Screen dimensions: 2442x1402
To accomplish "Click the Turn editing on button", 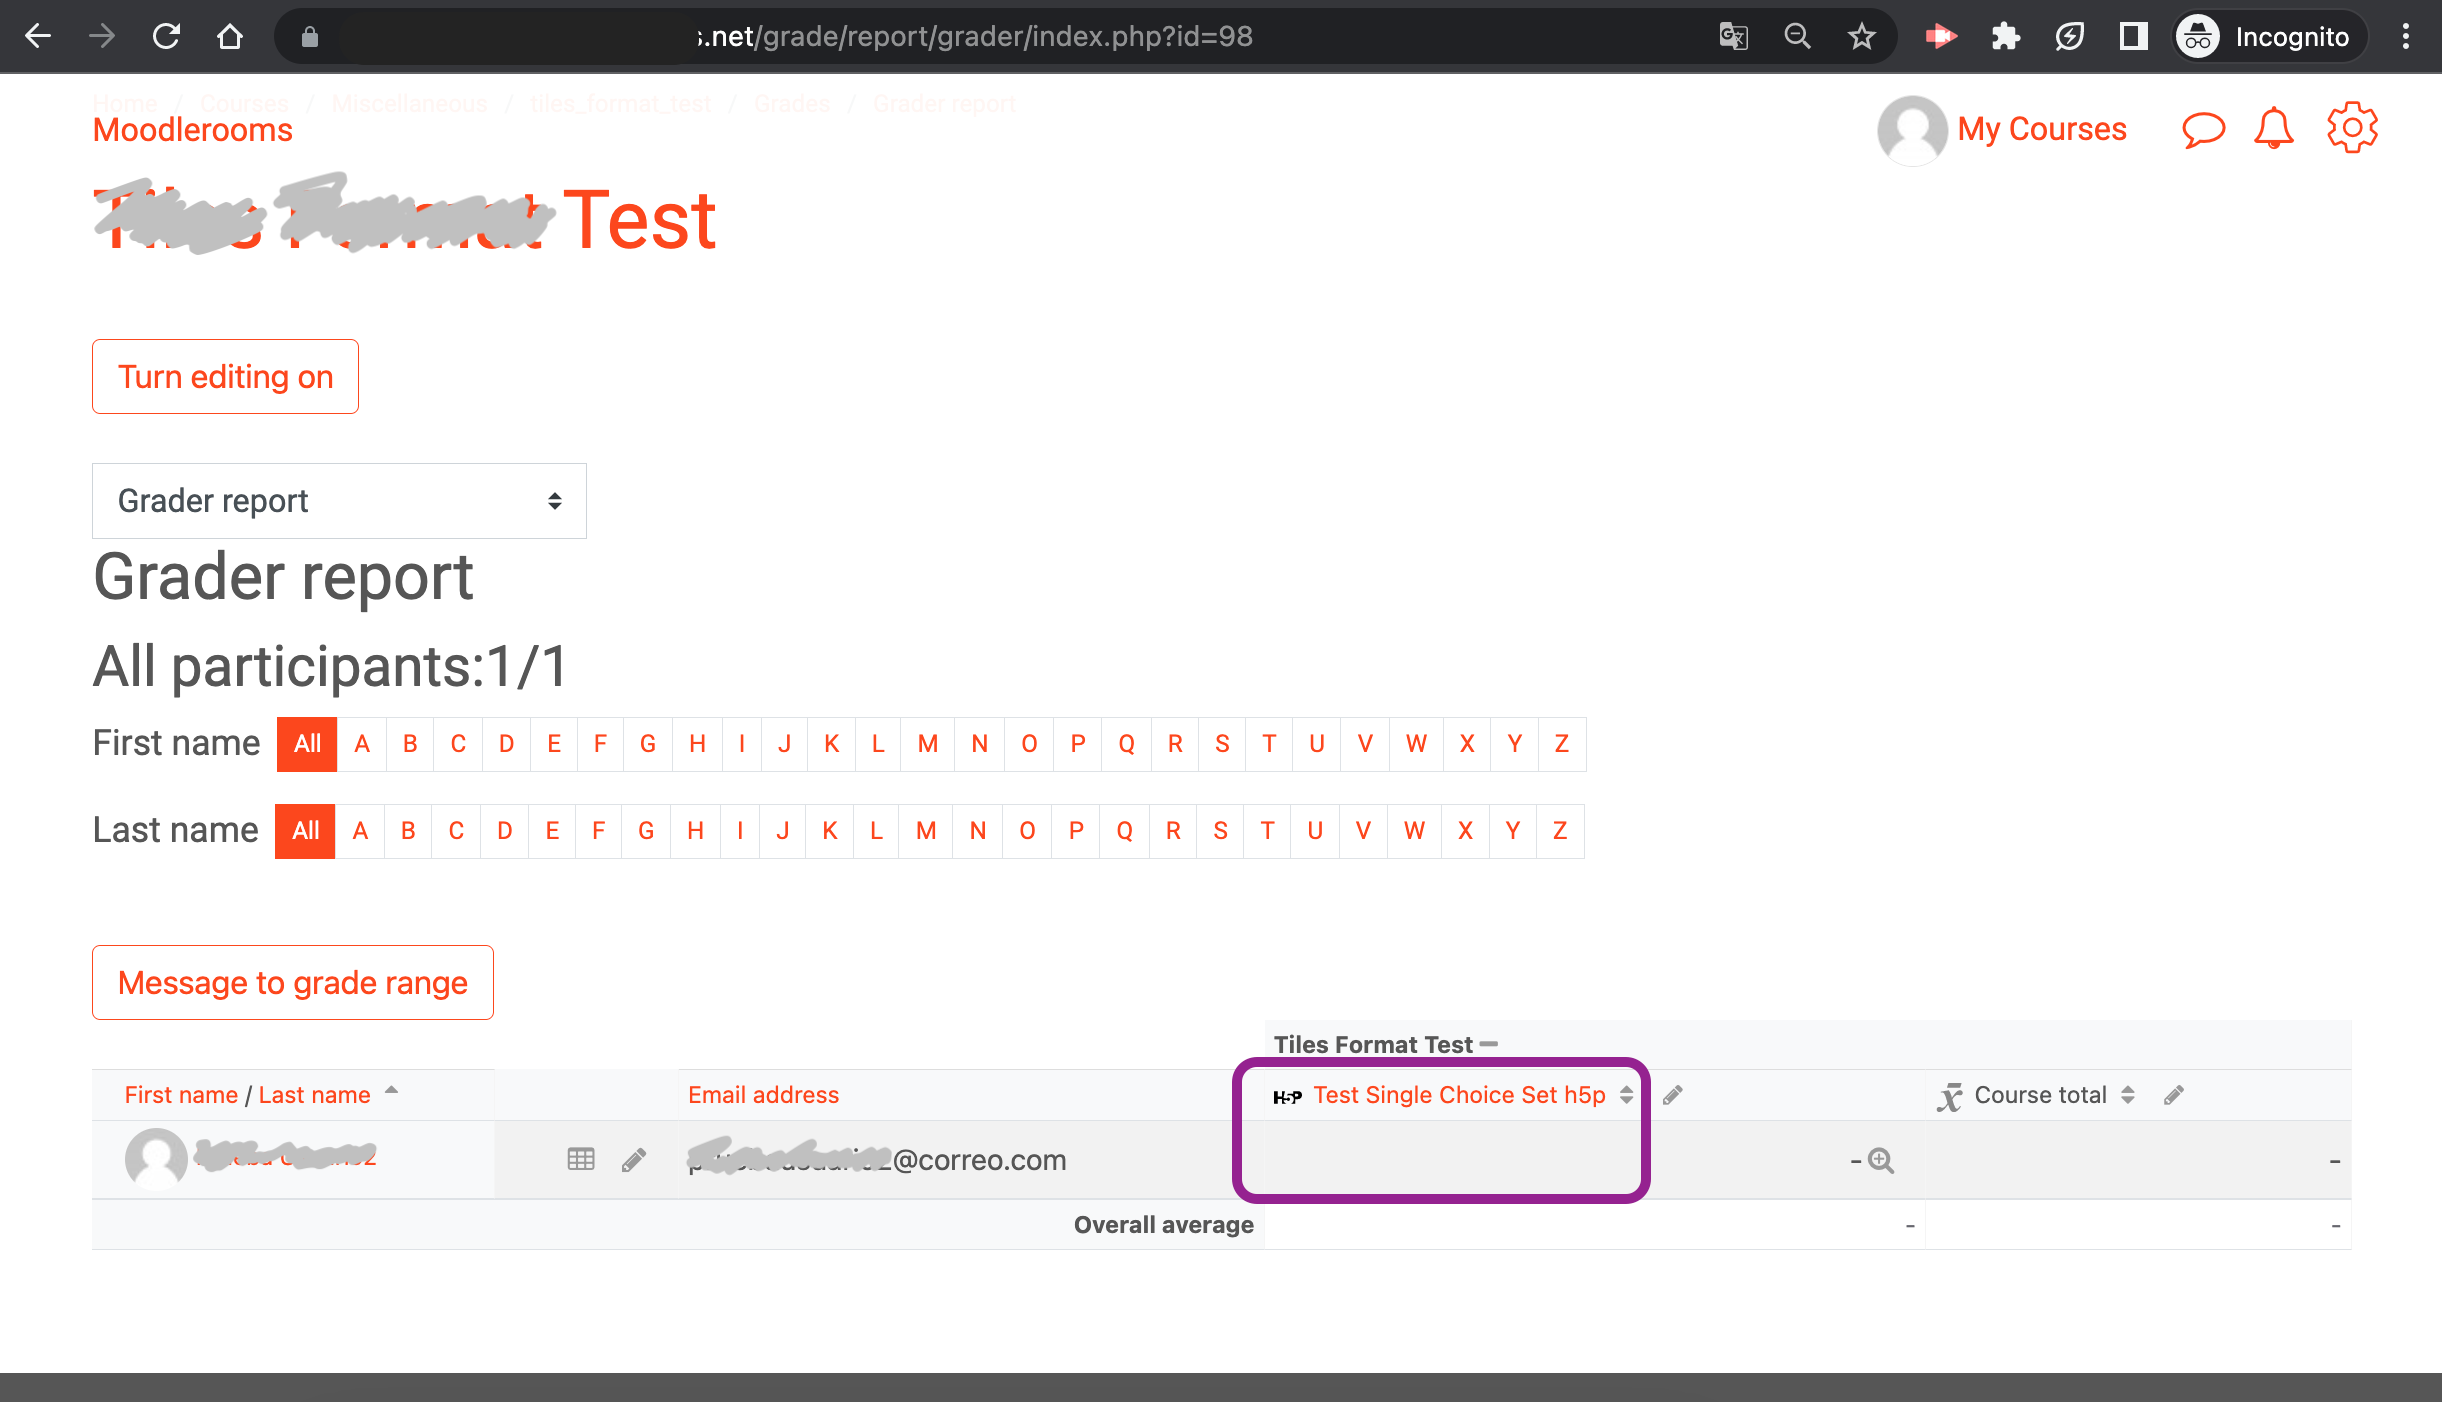I will click(x=225, y=376).
